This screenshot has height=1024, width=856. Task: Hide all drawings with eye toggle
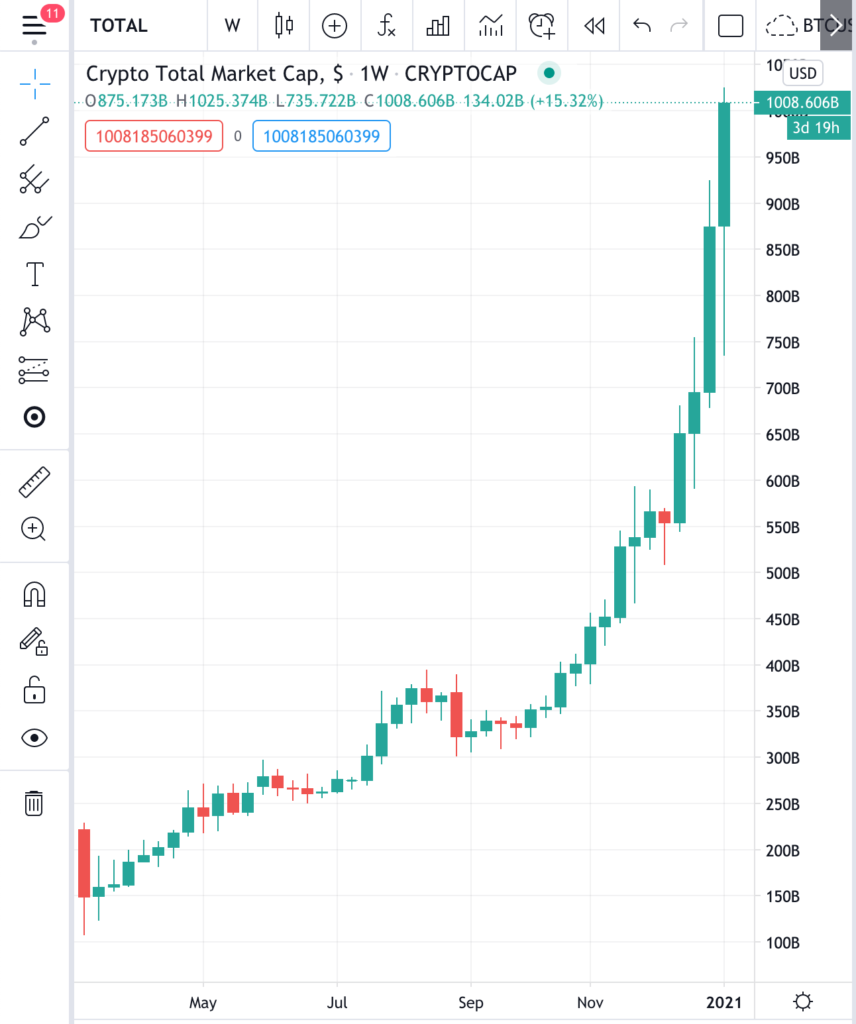34,737
